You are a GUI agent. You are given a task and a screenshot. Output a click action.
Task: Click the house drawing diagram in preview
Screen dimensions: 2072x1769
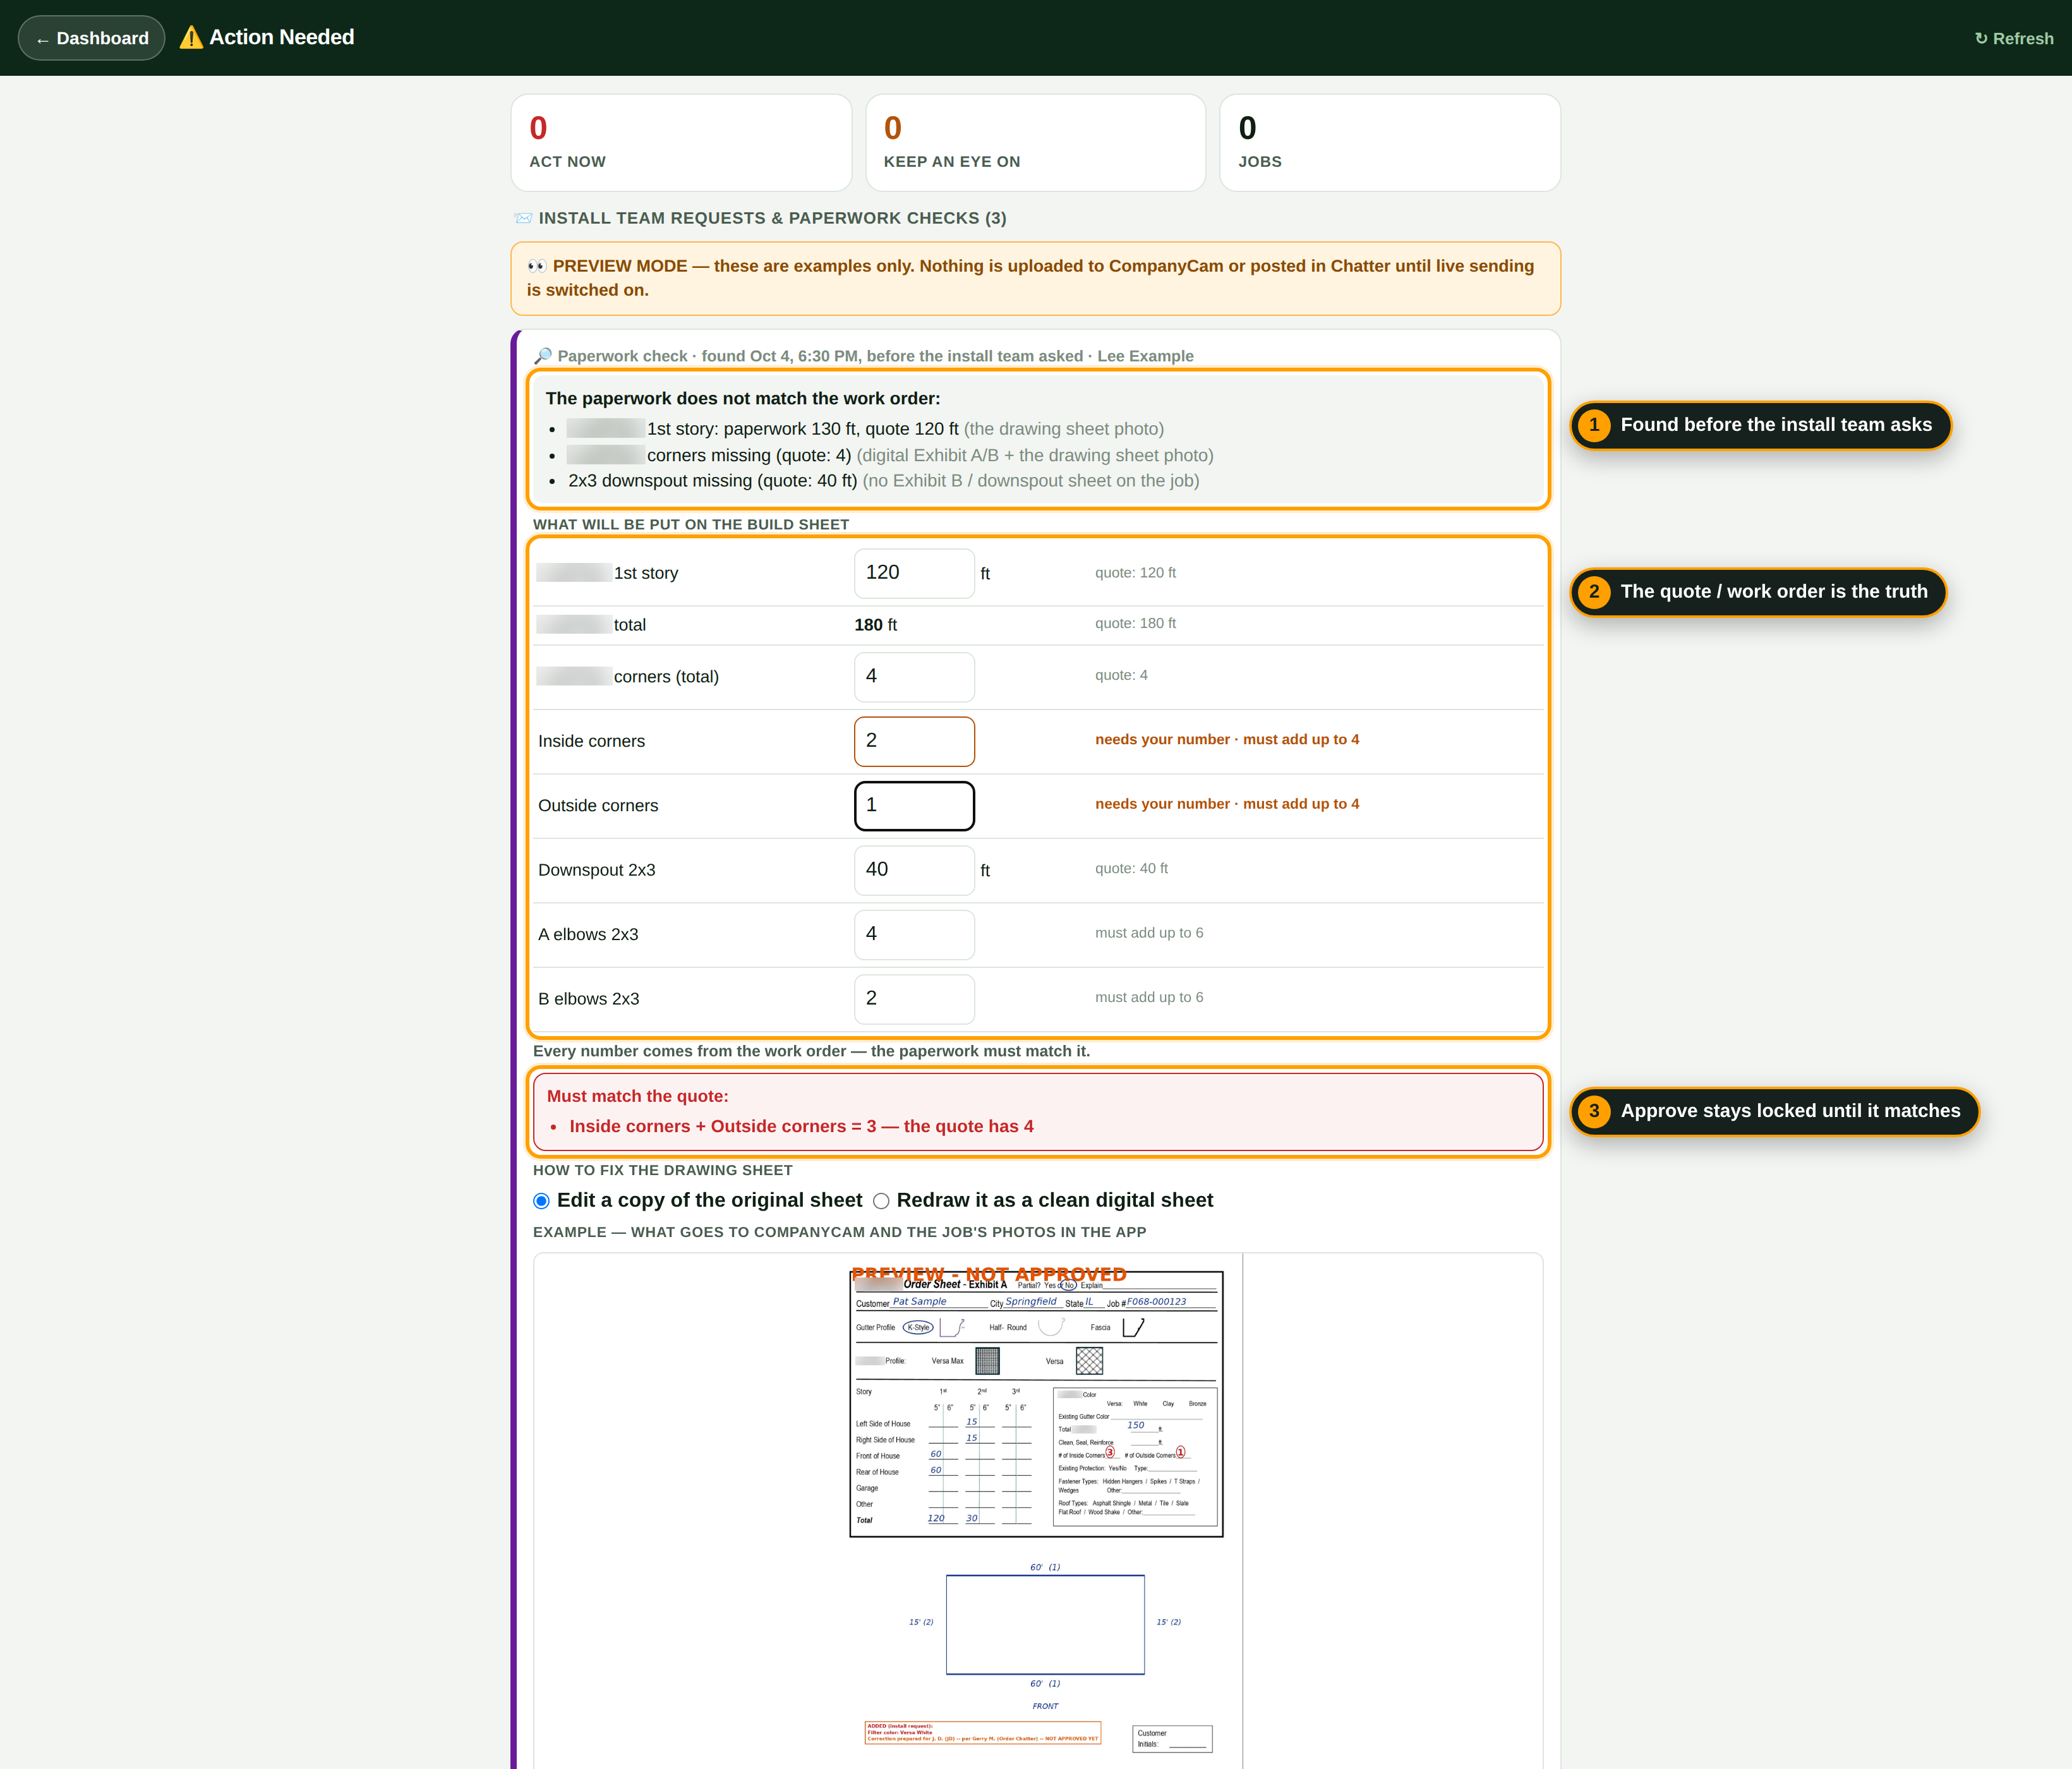pos(1045,1625)
